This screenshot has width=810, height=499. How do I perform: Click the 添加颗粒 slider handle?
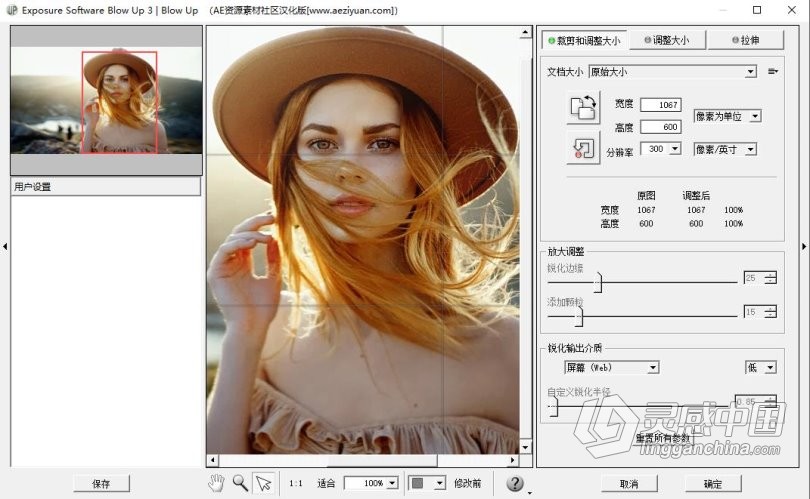pos(579,316)
